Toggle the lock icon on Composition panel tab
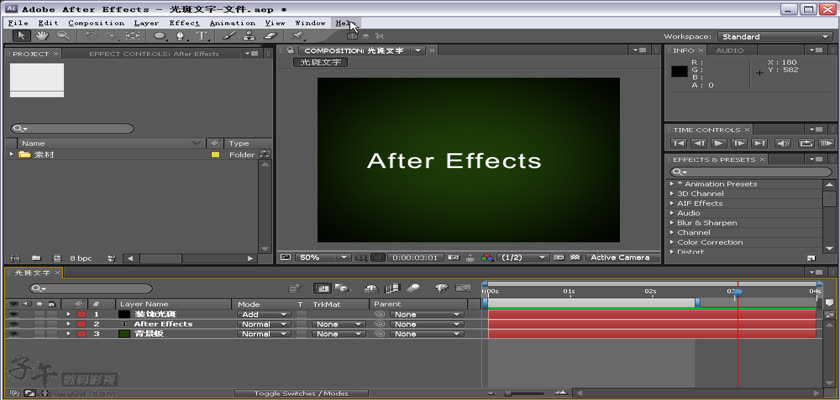The height and width of the screenshot is (400, 840). (290, 50)
